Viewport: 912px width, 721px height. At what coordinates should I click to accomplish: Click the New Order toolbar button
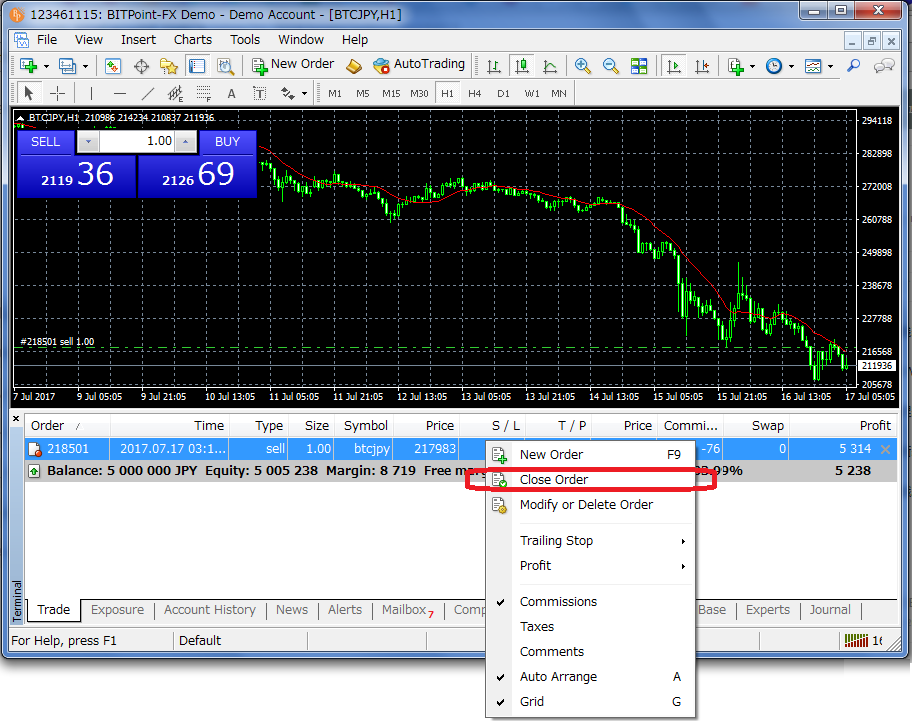click(x=292, y=65)
